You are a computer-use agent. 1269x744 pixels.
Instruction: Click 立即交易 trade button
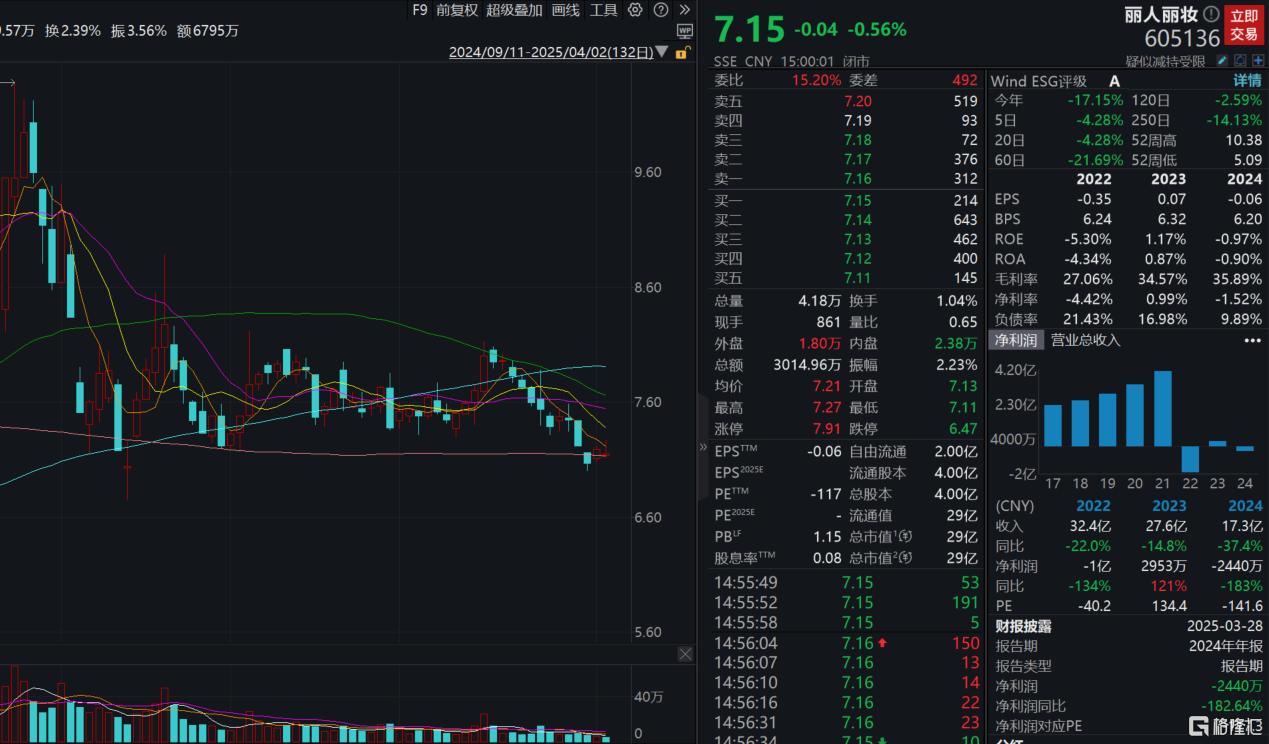1244,24
